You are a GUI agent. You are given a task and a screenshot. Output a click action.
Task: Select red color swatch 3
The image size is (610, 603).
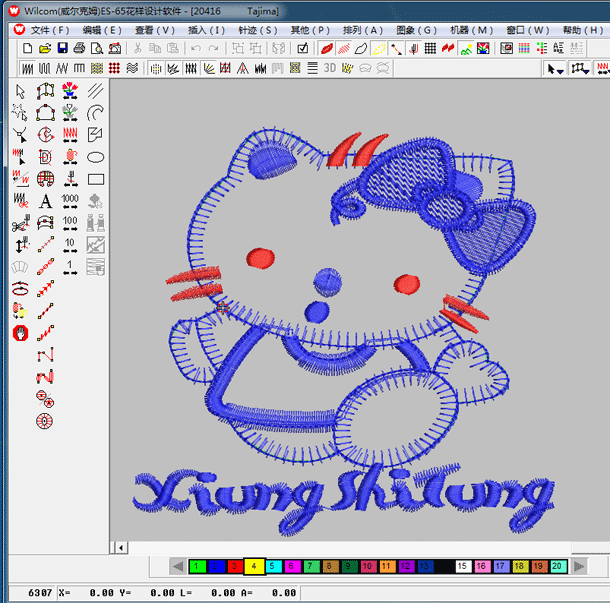tap(235, 566)
